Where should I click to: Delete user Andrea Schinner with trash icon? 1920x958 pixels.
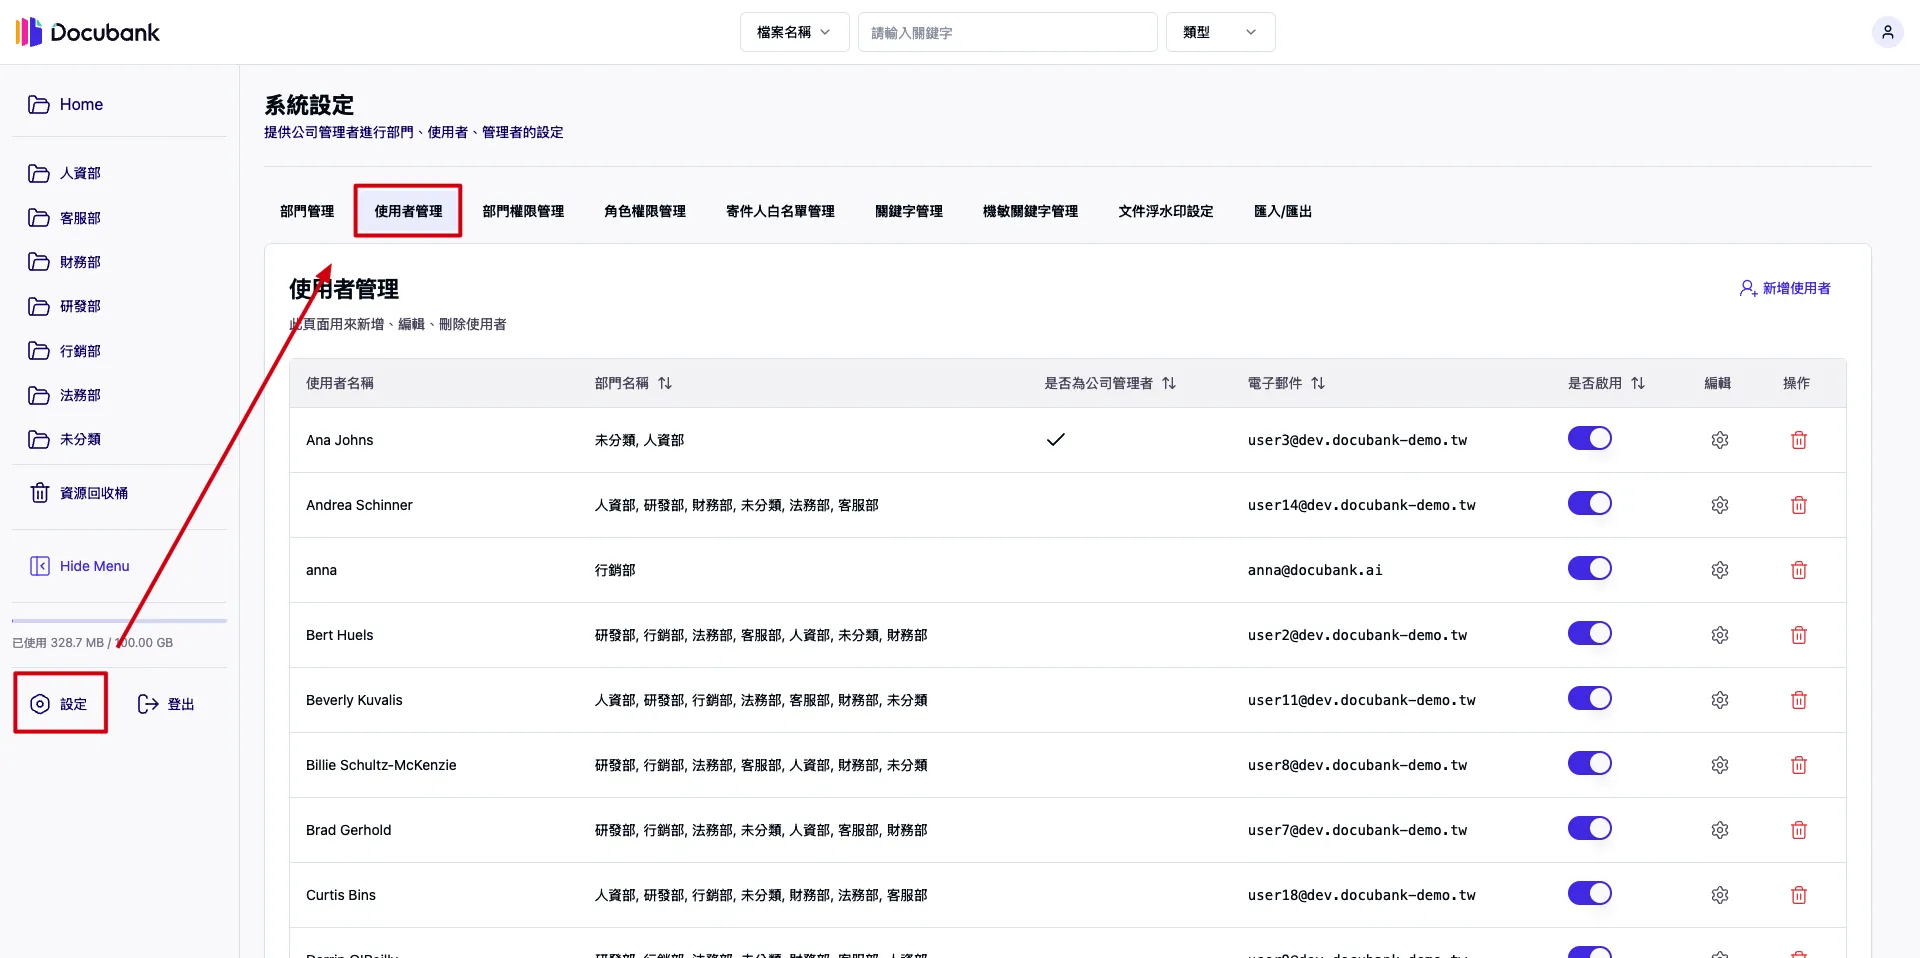[x=1798, y=505]
